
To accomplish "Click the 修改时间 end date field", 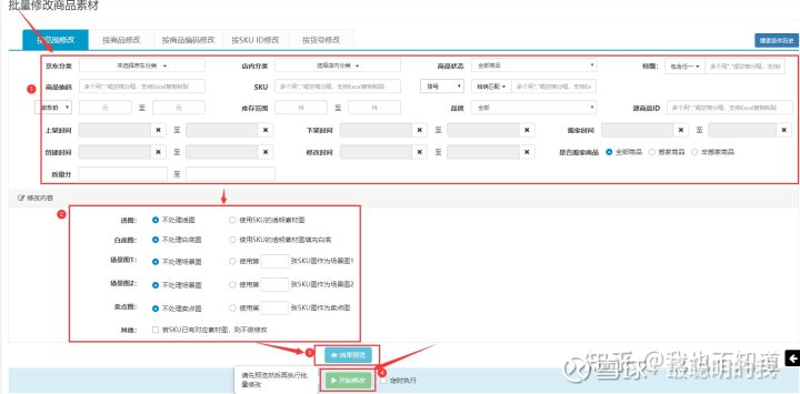I will 484,152.
